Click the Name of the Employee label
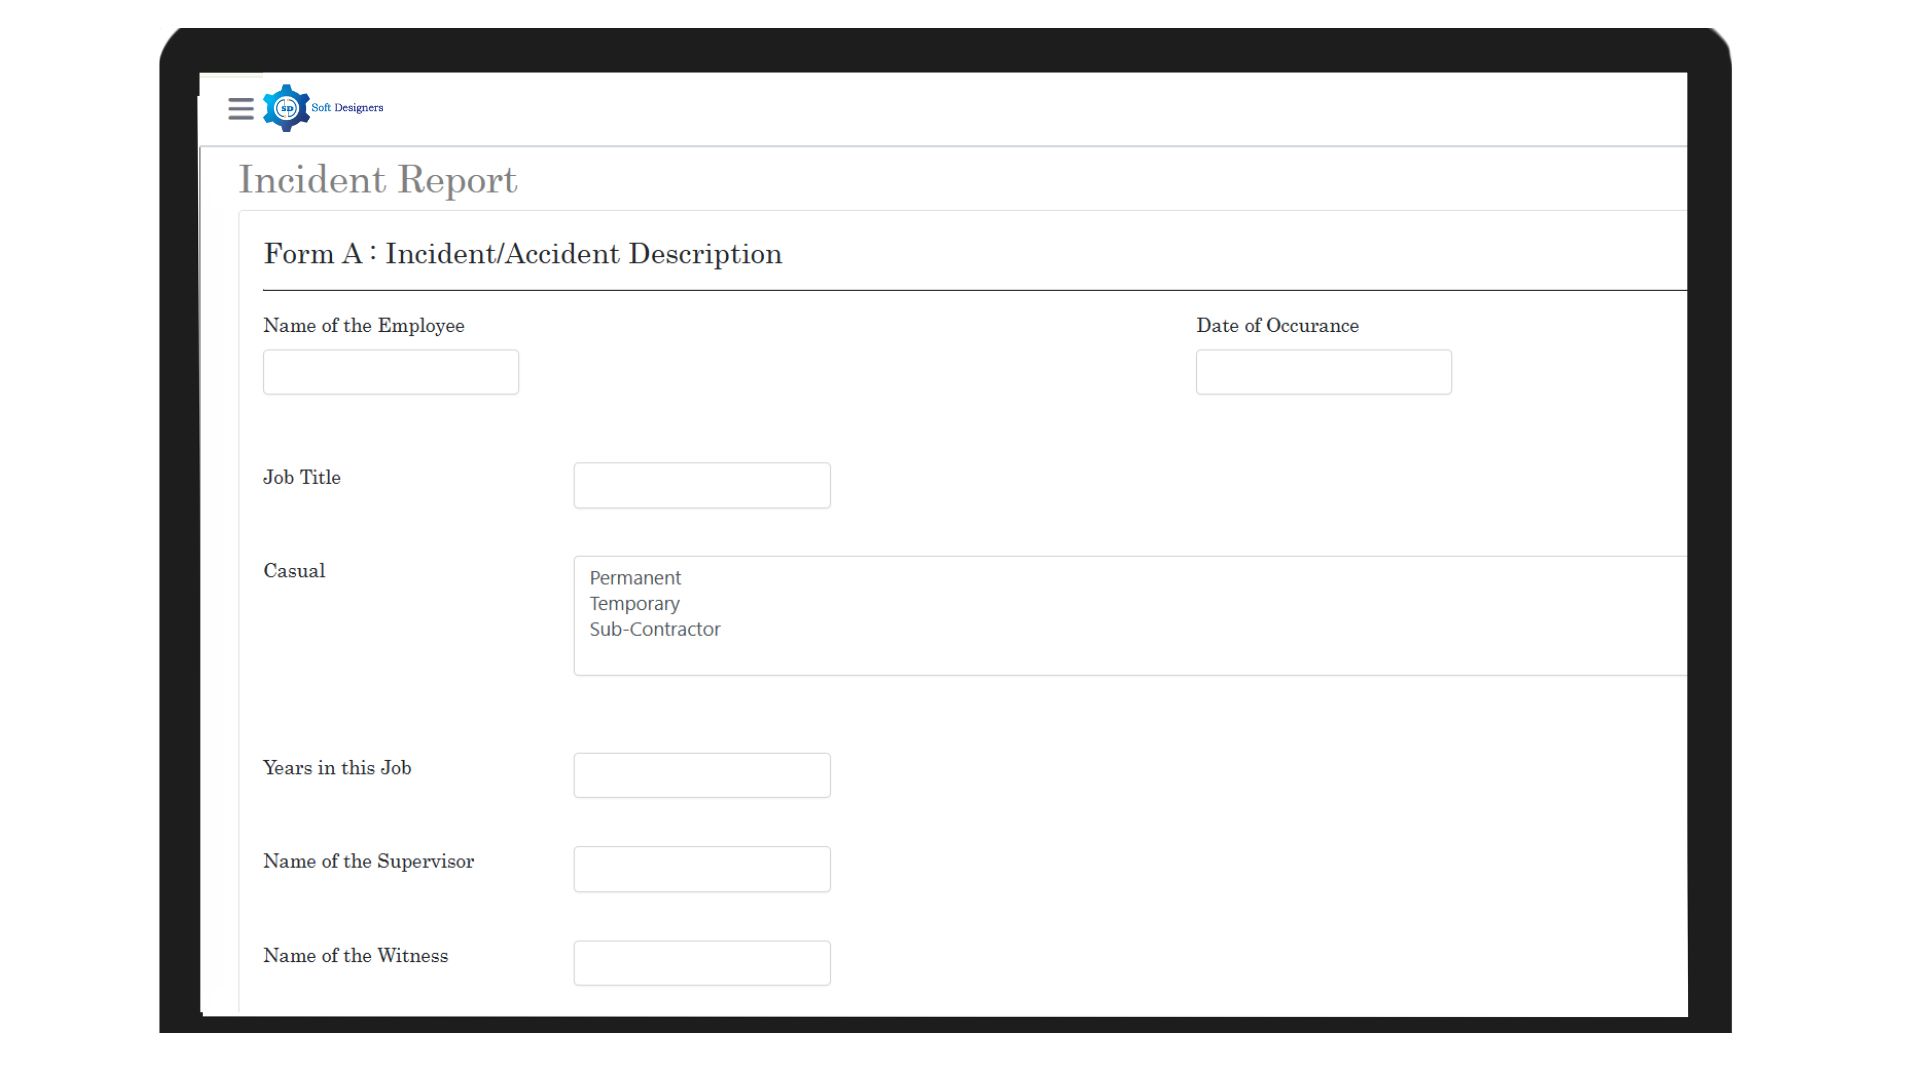Screen dimensions: 1920x1080 coord(363,326)
